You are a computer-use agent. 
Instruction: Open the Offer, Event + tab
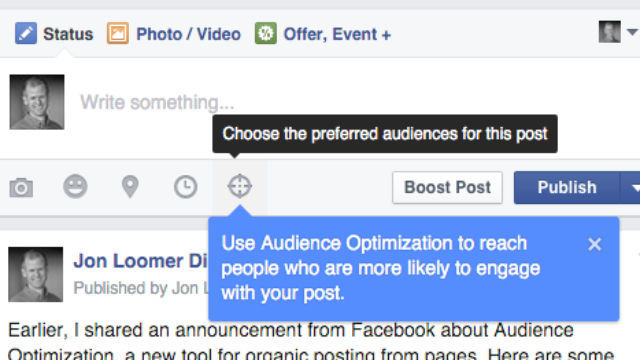click(x=337, y=34)
